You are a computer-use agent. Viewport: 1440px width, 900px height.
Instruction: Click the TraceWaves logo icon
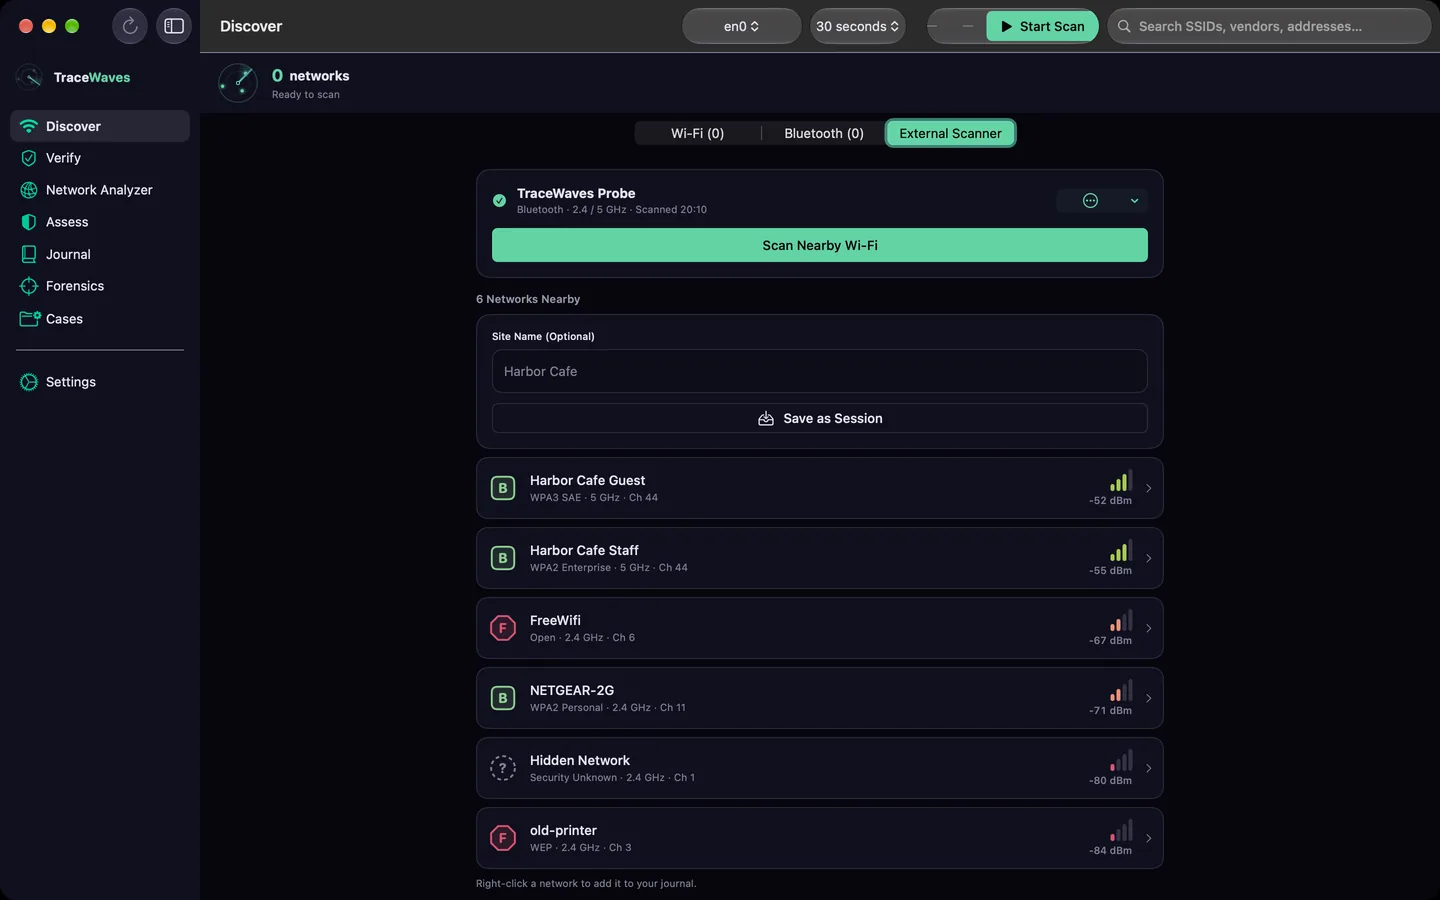[29, 77]
